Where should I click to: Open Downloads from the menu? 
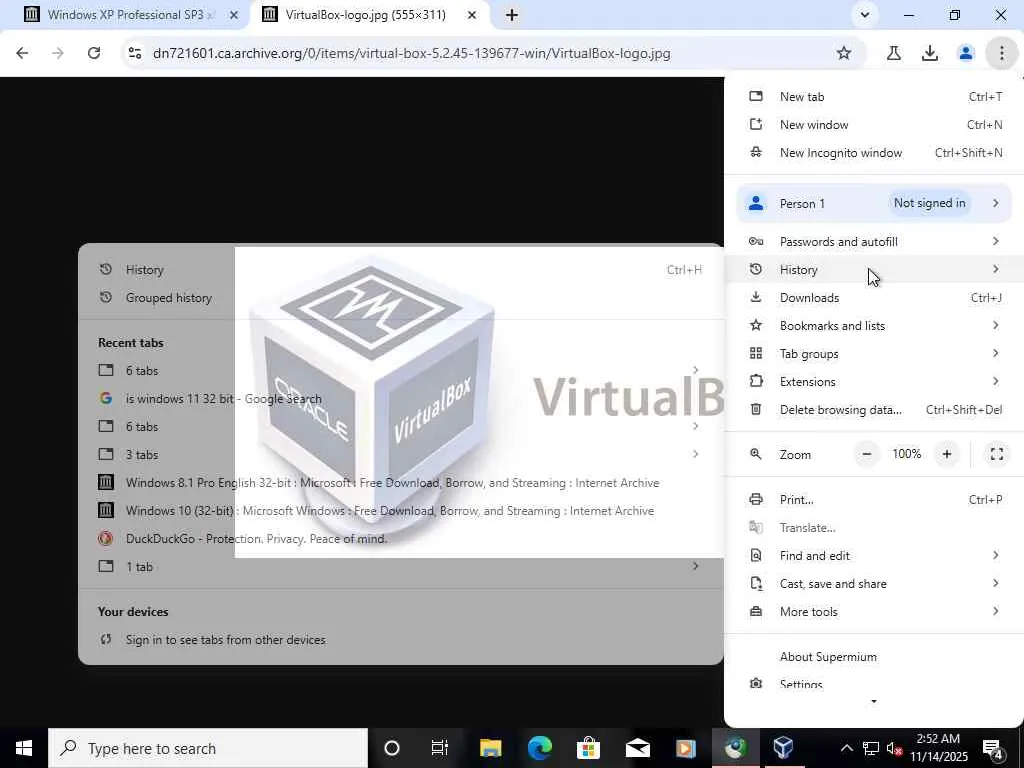click(x=874, y=298)
